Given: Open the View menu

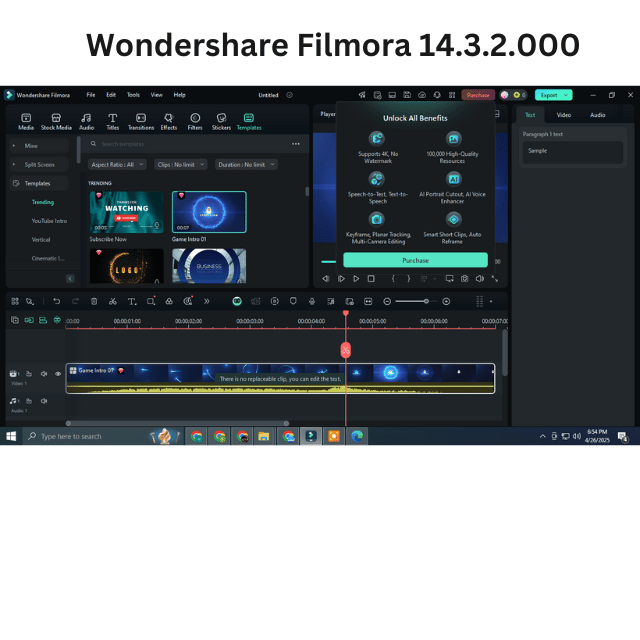Looking at the screenshot, I should (x=156, y=95).
